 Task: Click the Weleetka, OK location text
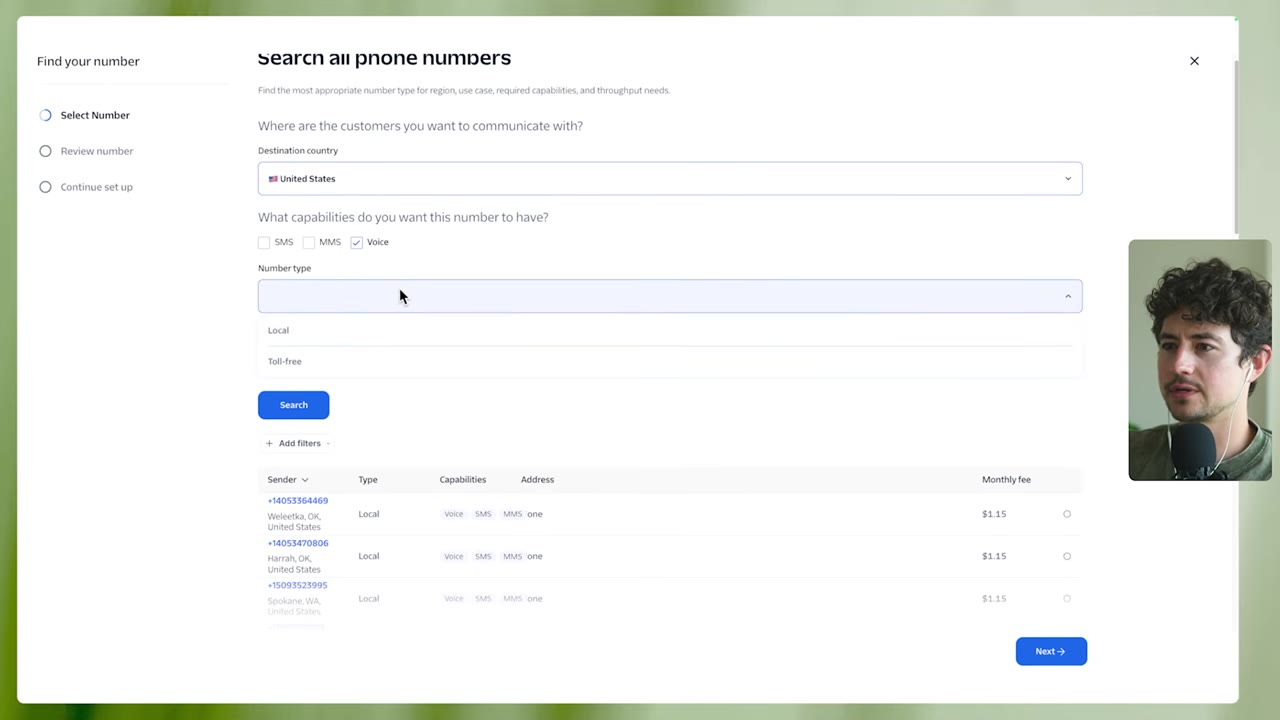point(294,521)
